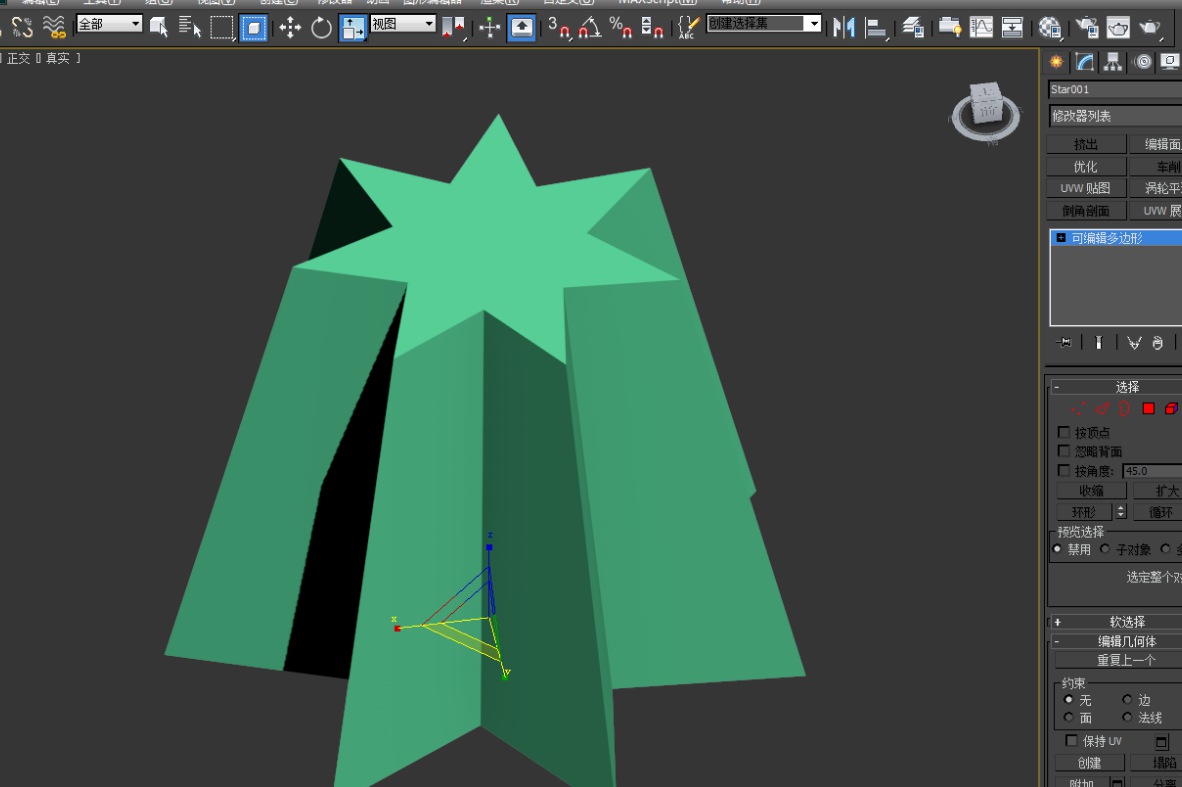The image size is (1182, 787).
Task: Click the Rectangular Selection Region icon
Action: click(221, 28)
